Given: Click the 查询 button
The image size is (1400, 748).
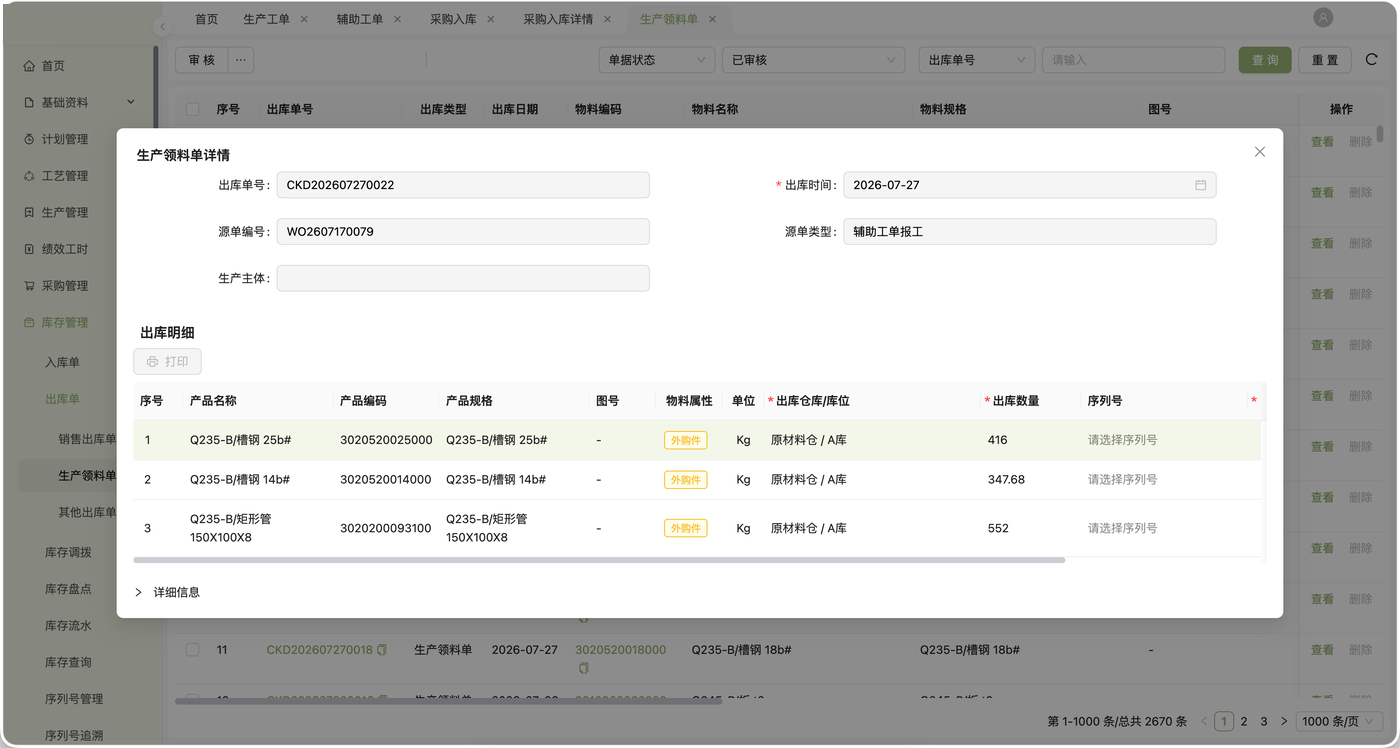Looking at the screenshot, I should tap(1265, 60).
